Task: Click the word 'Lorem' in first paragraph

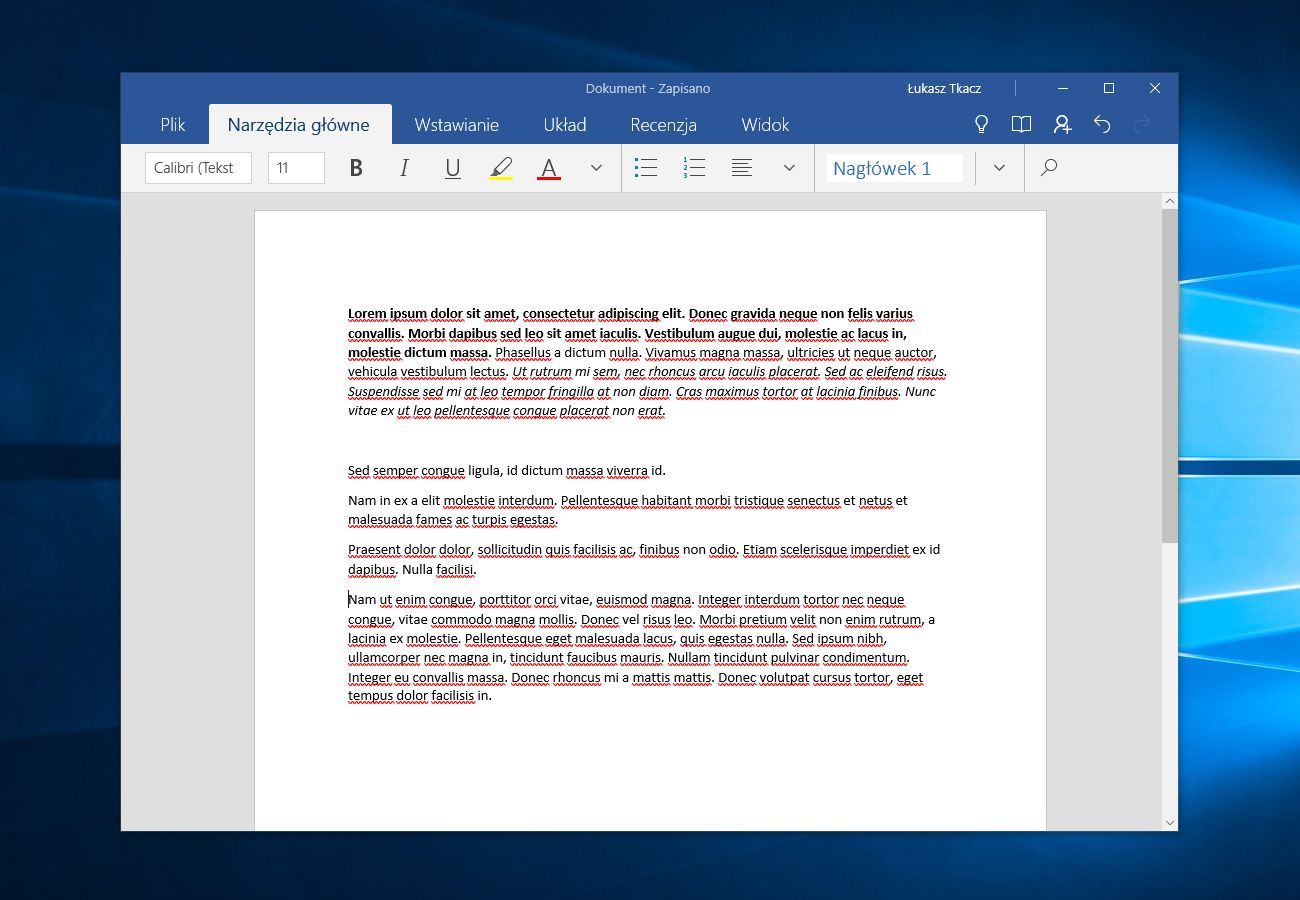Action: pos(367,314)
